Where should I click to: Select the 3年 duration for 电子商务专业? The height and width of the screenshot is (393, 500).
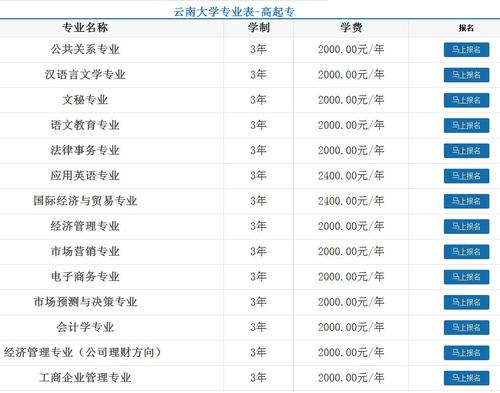[x=258, y=277]
